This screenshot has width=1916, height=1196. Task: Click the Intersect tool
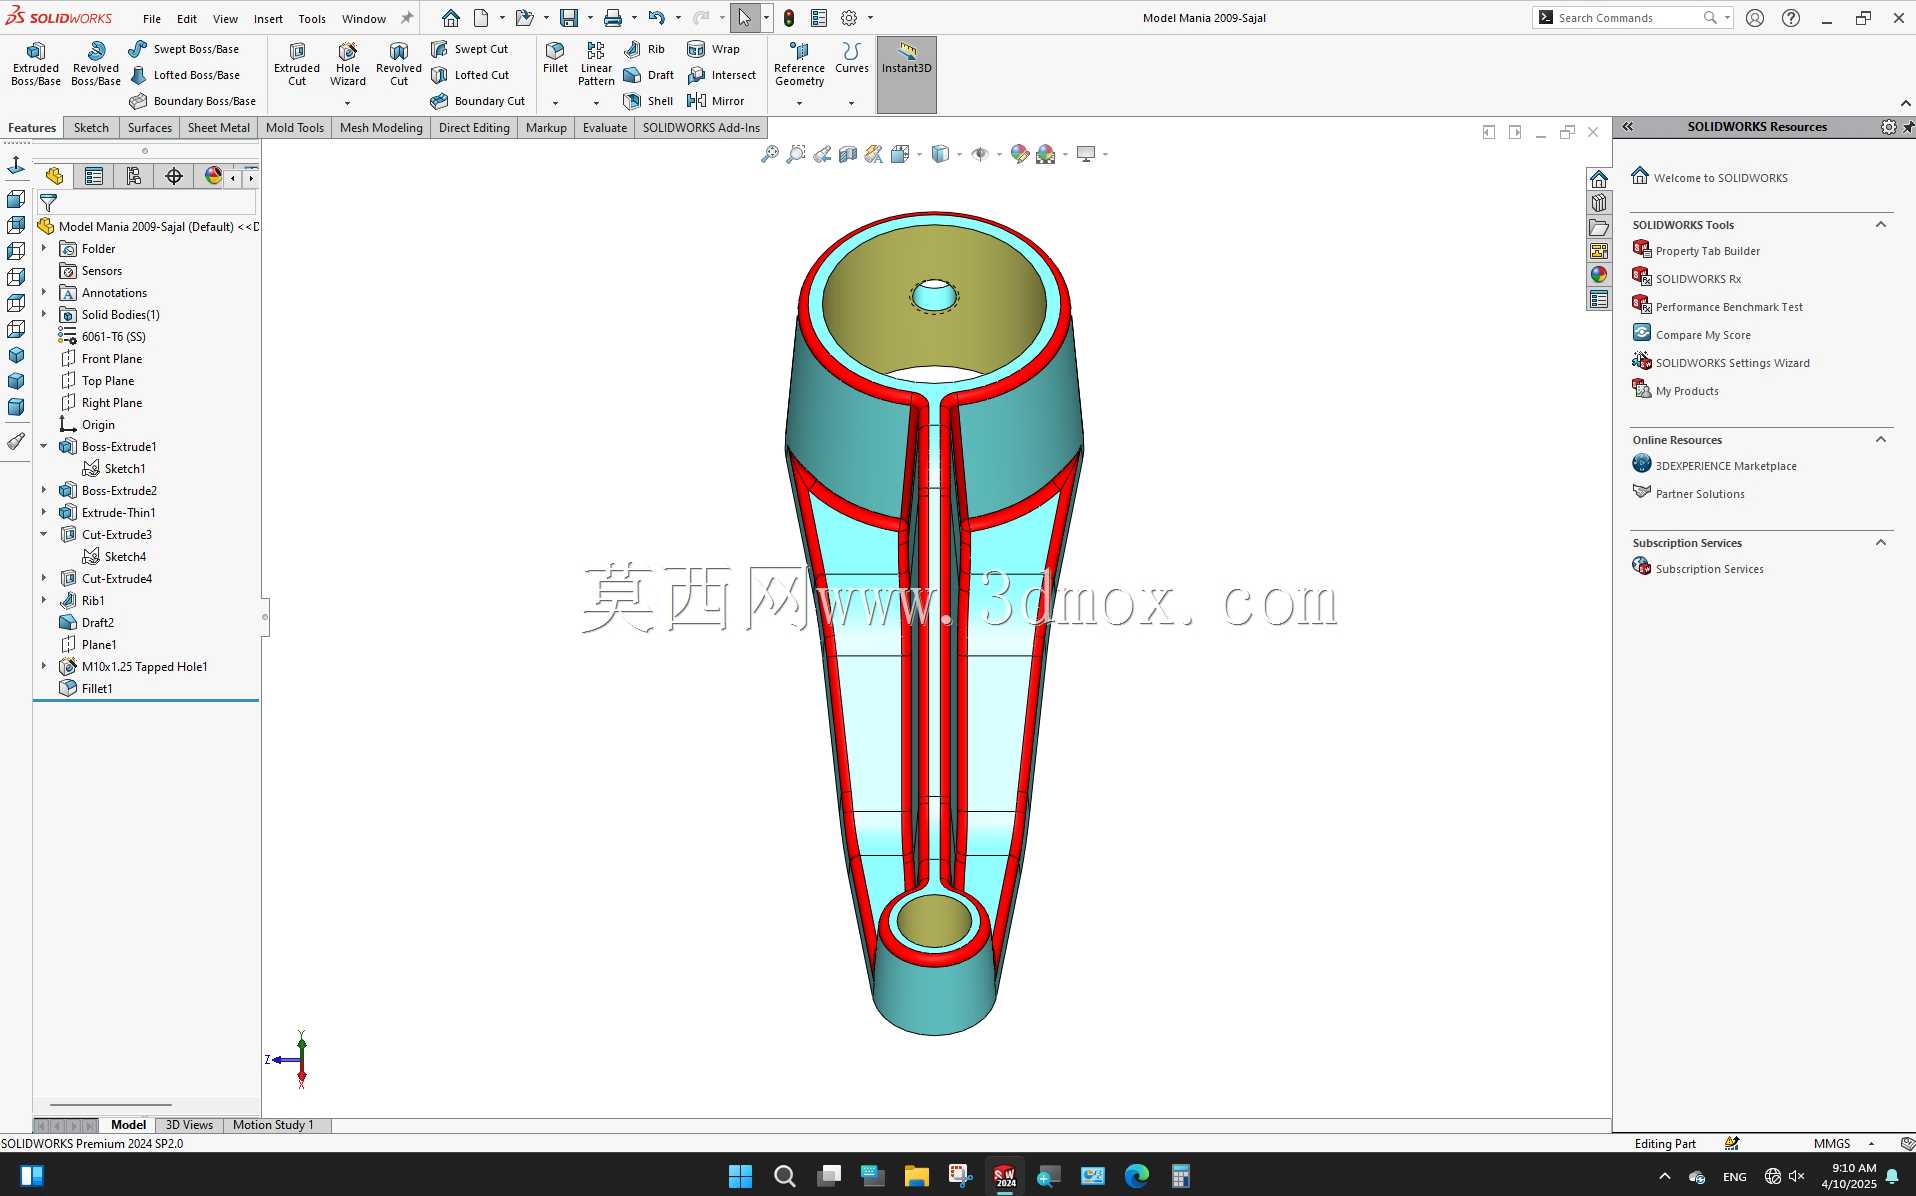click(721, 75)
